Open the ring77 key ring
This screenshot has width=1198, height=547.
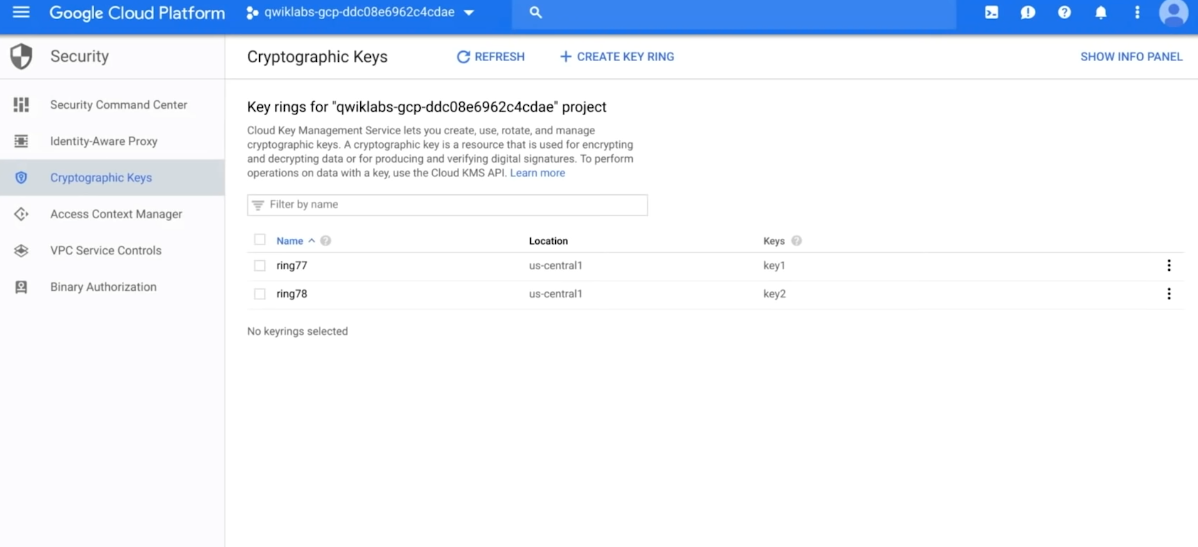pos(292,266)
